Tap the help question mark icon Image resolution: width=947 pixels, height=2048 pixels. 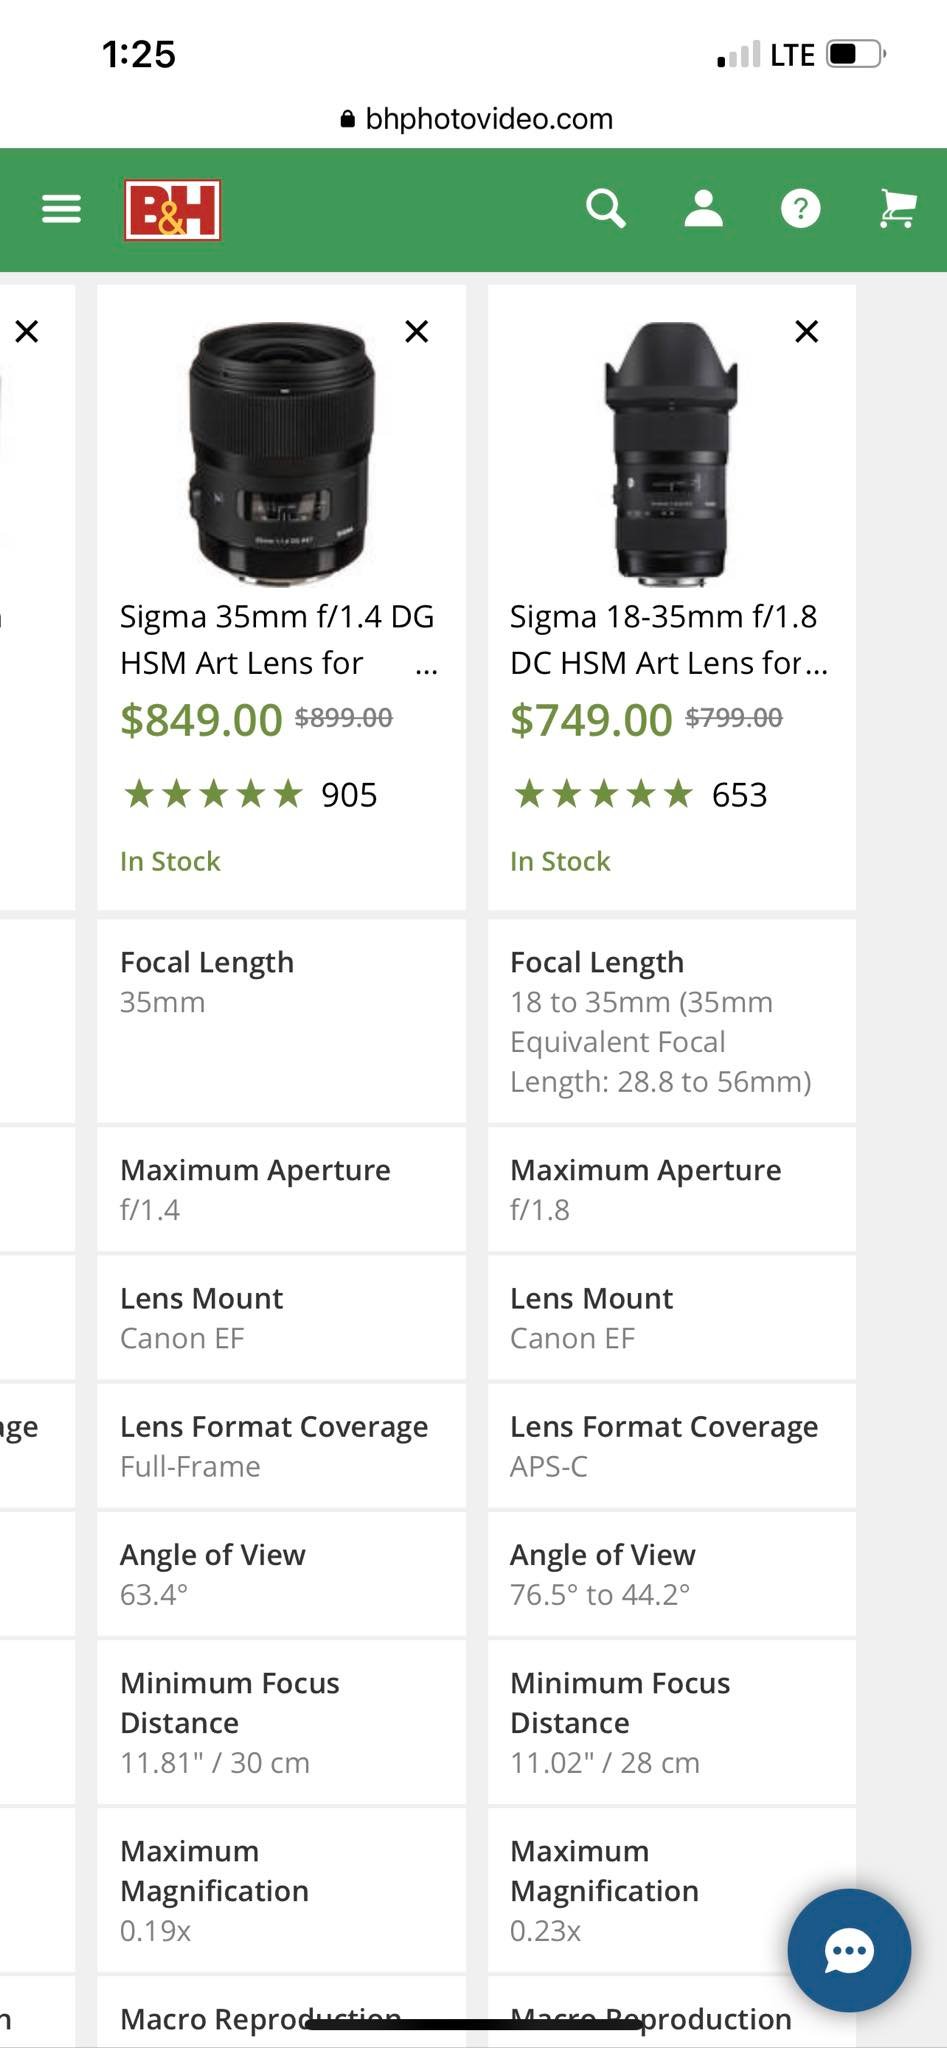[801, 209]
